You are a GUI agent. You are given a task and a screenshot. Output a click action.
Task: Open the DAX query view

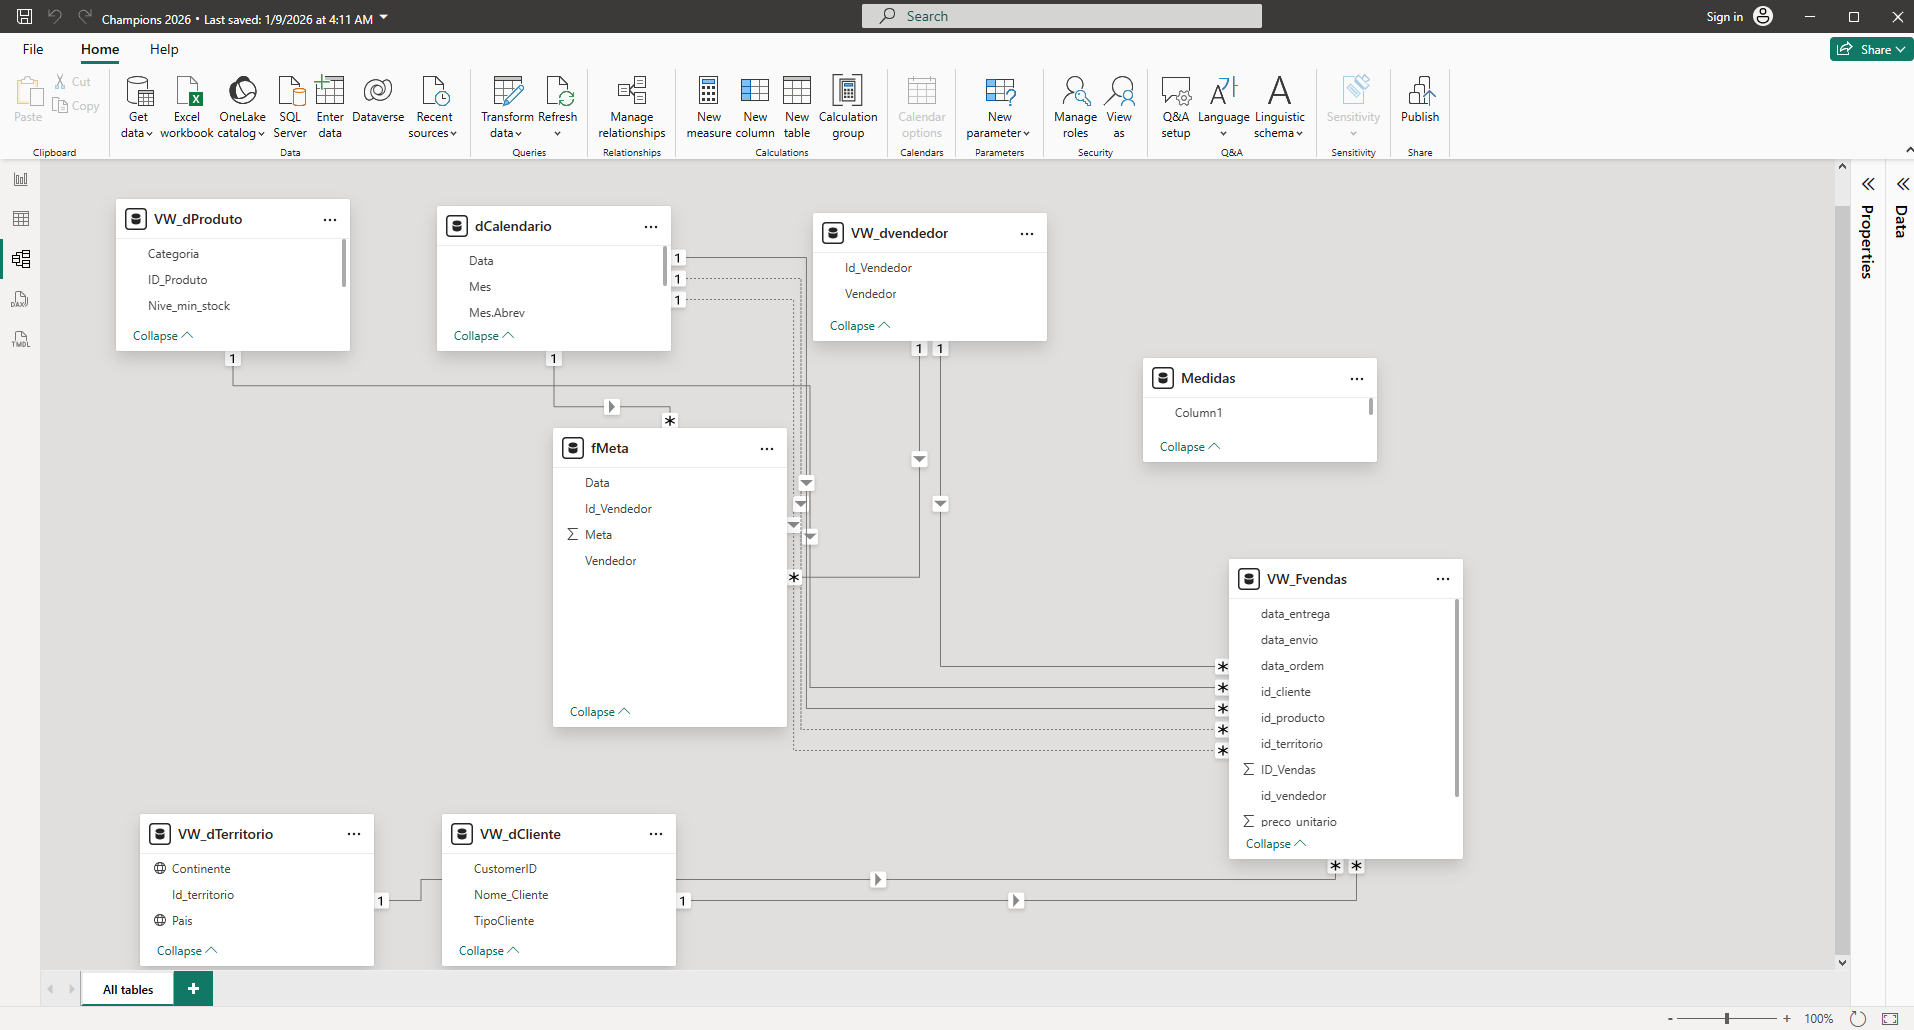(21, 299)
